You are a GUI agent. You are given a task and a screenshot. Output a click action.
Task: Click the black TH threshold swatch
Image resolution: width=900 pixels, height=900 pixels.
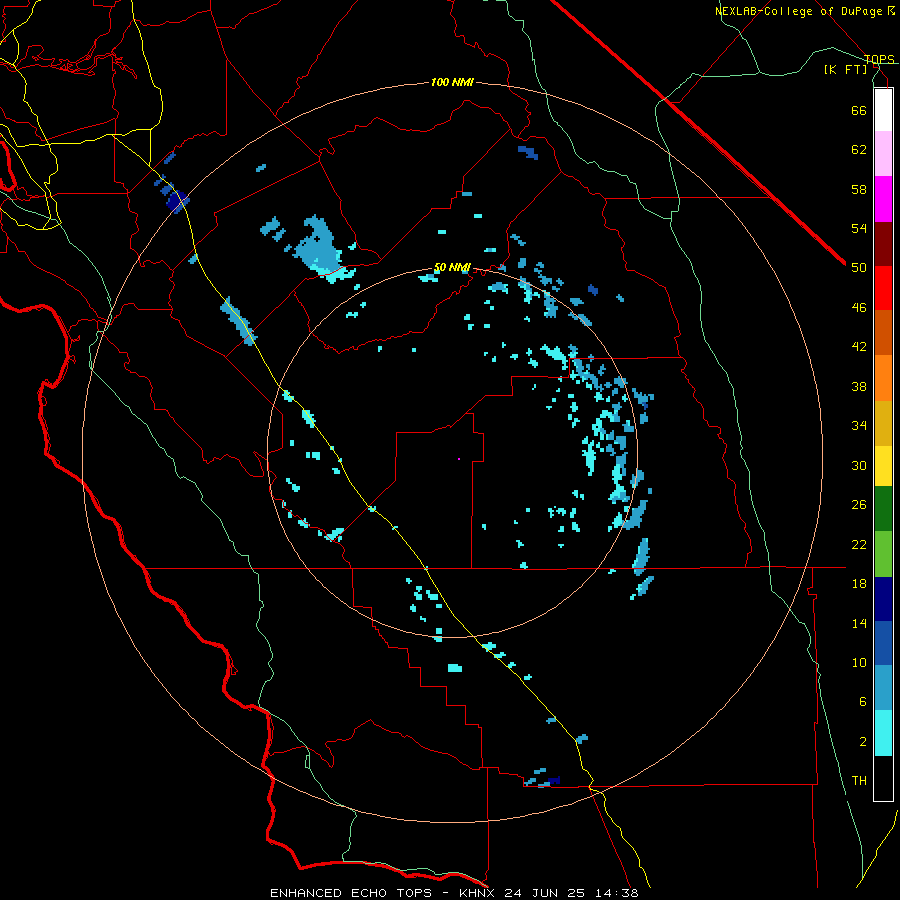(883, 778)
